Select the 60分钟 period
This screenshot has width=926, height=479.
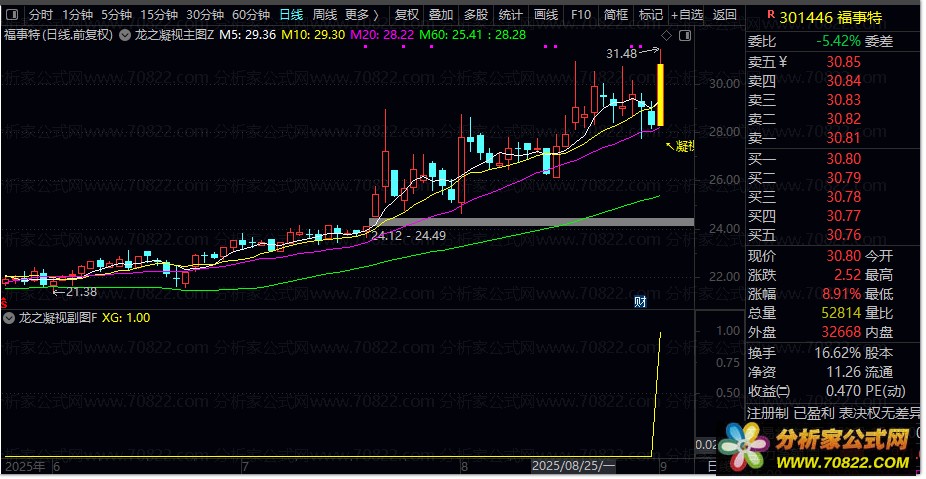251,15
